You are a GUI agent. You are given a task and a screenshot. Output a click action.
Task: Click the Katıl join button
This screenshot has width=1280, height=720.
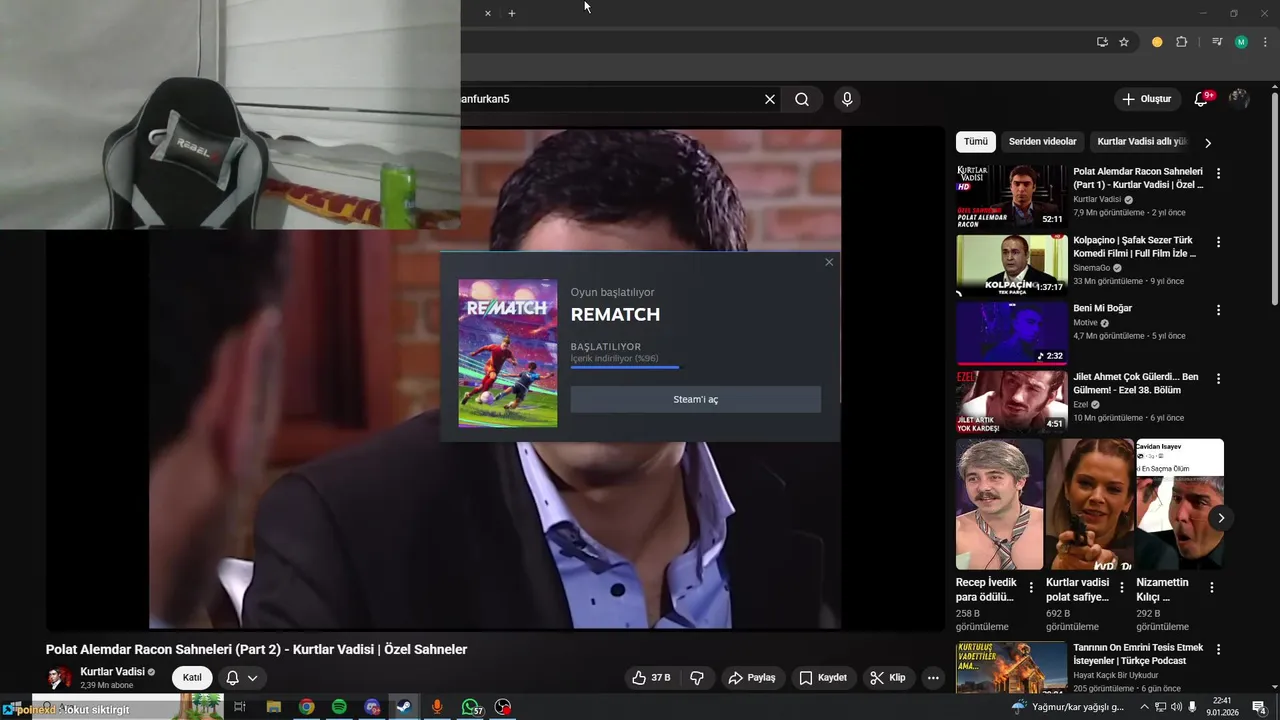point(192,678)
